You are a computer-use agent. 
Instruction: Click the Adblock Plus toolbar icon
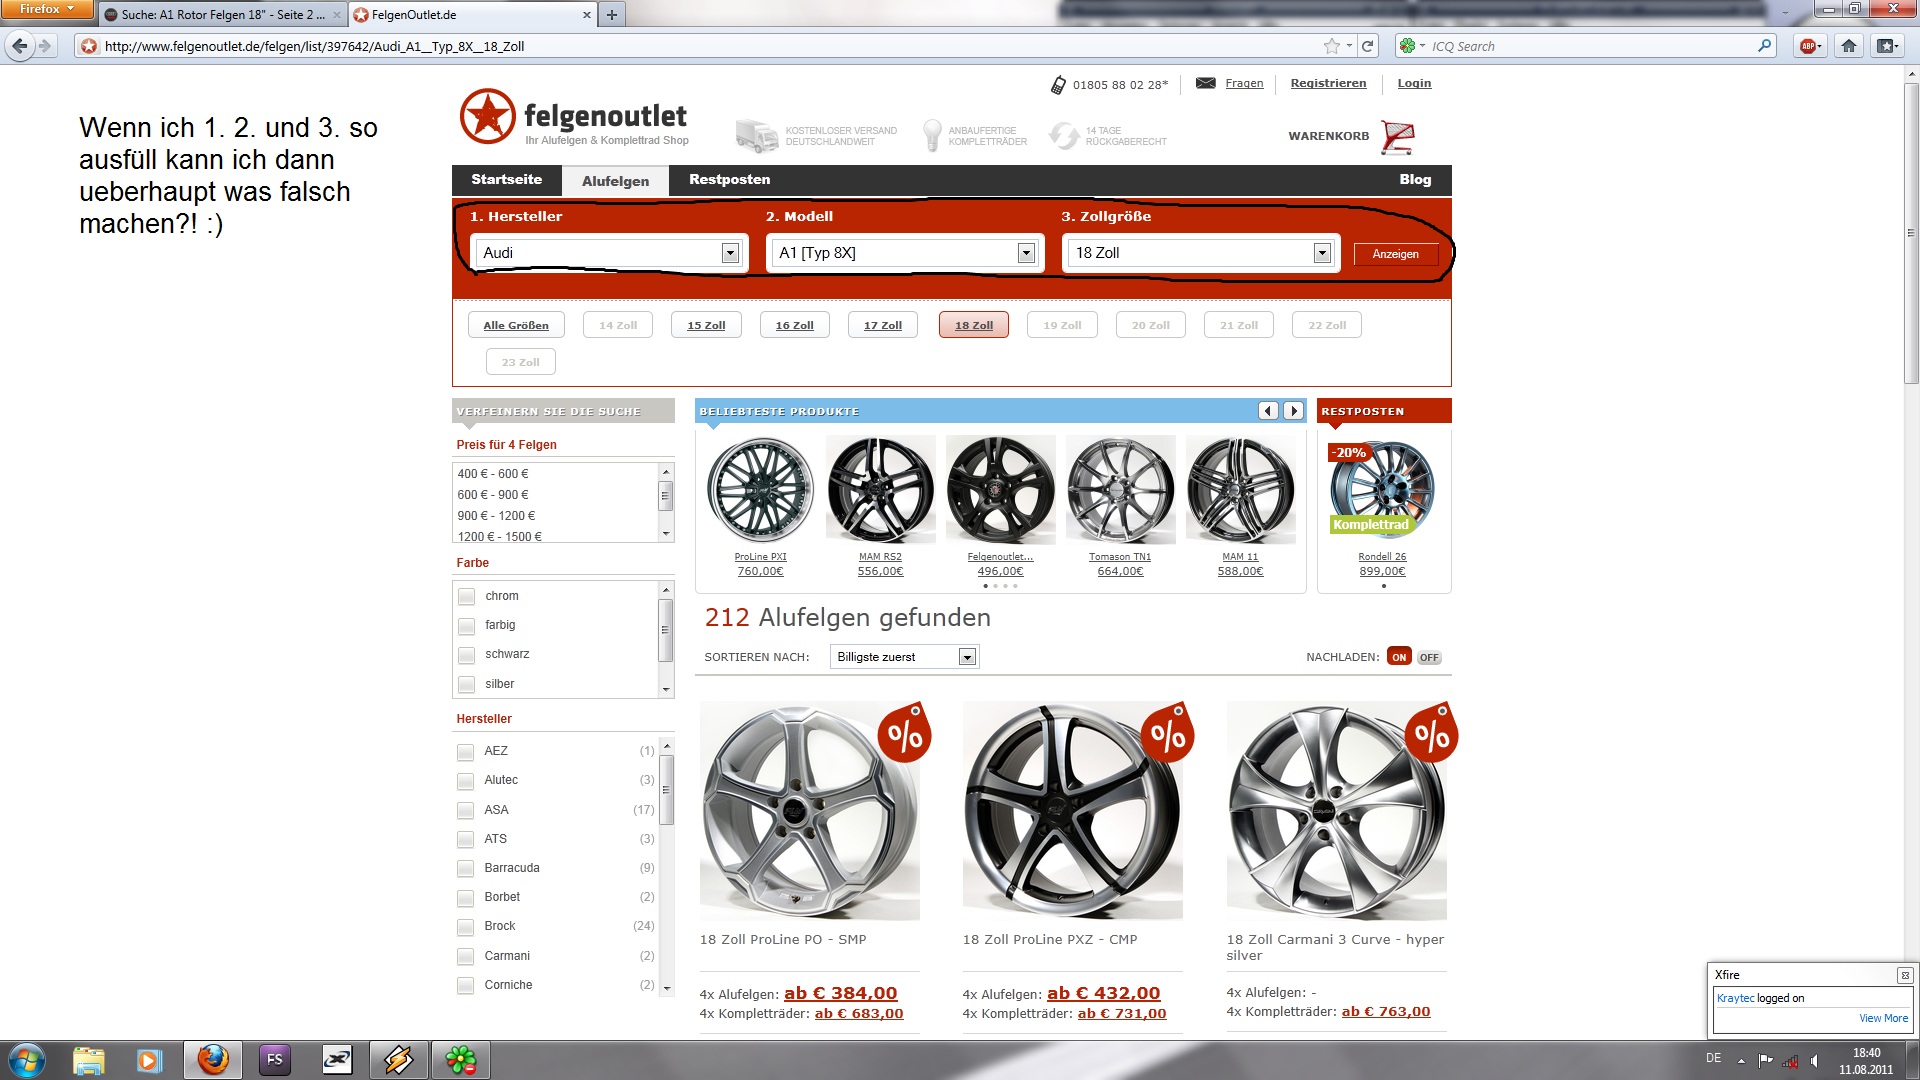1808,46
